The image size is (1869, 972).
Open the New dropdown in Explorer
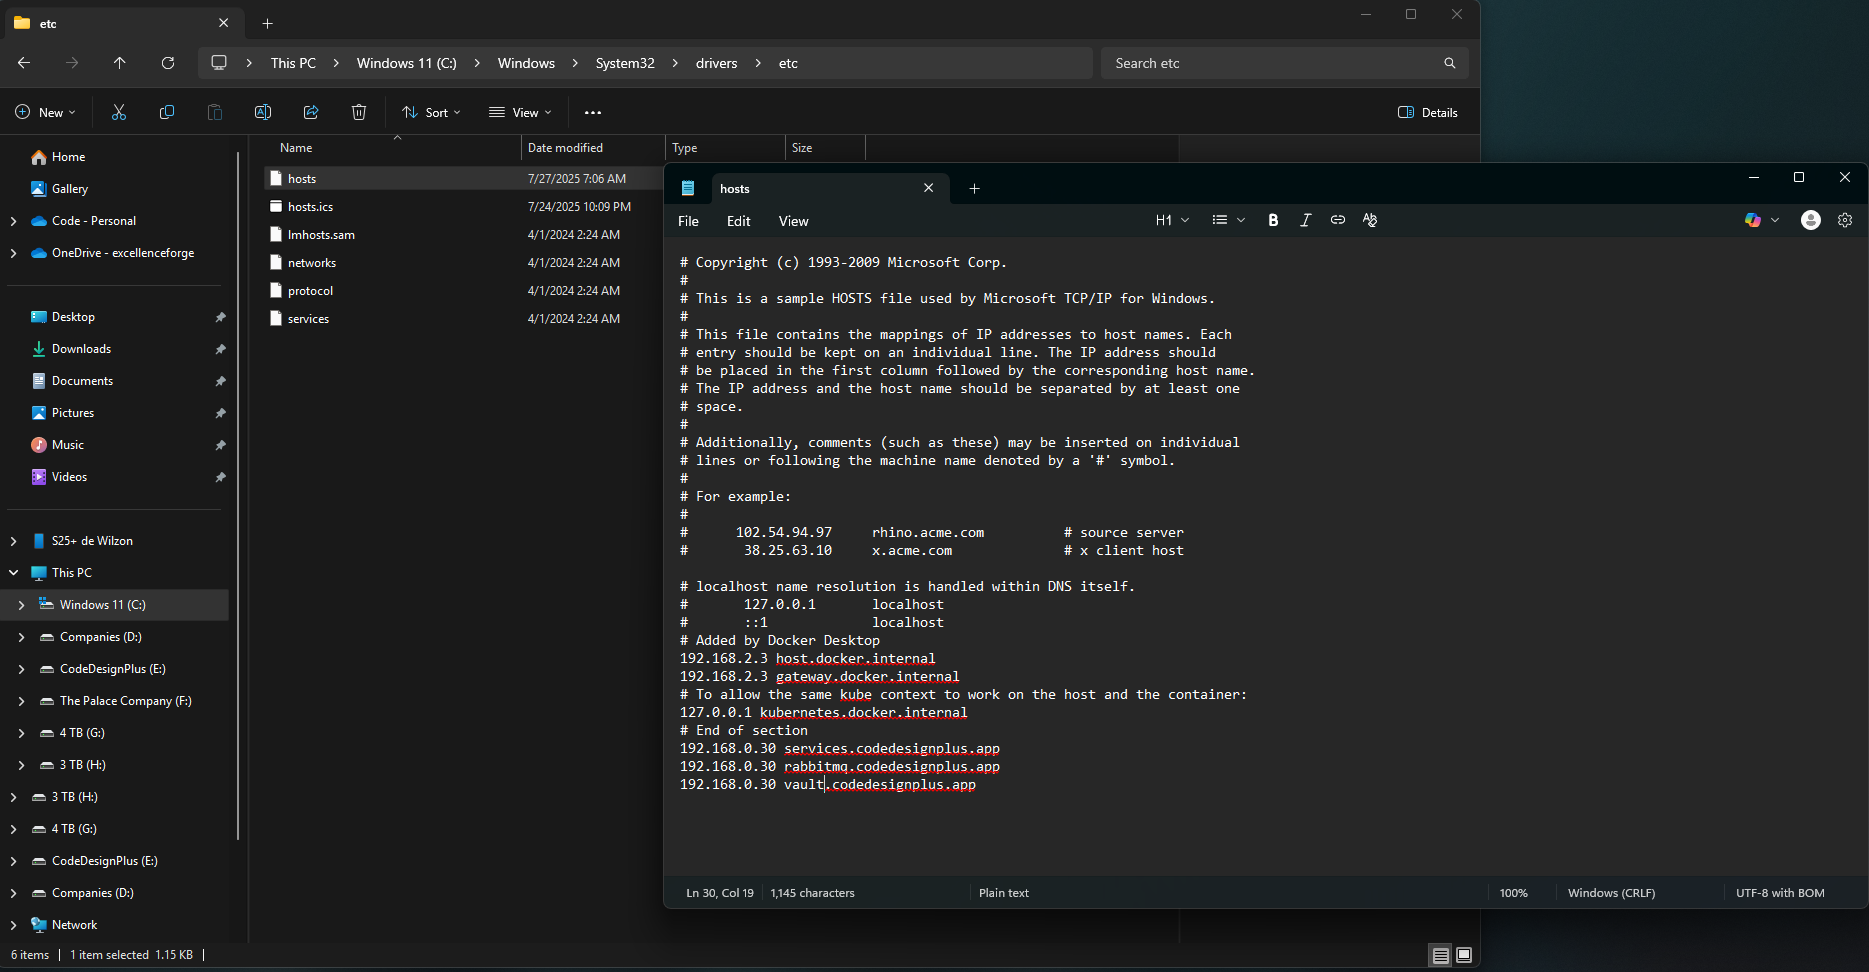[x=46, y=112]
